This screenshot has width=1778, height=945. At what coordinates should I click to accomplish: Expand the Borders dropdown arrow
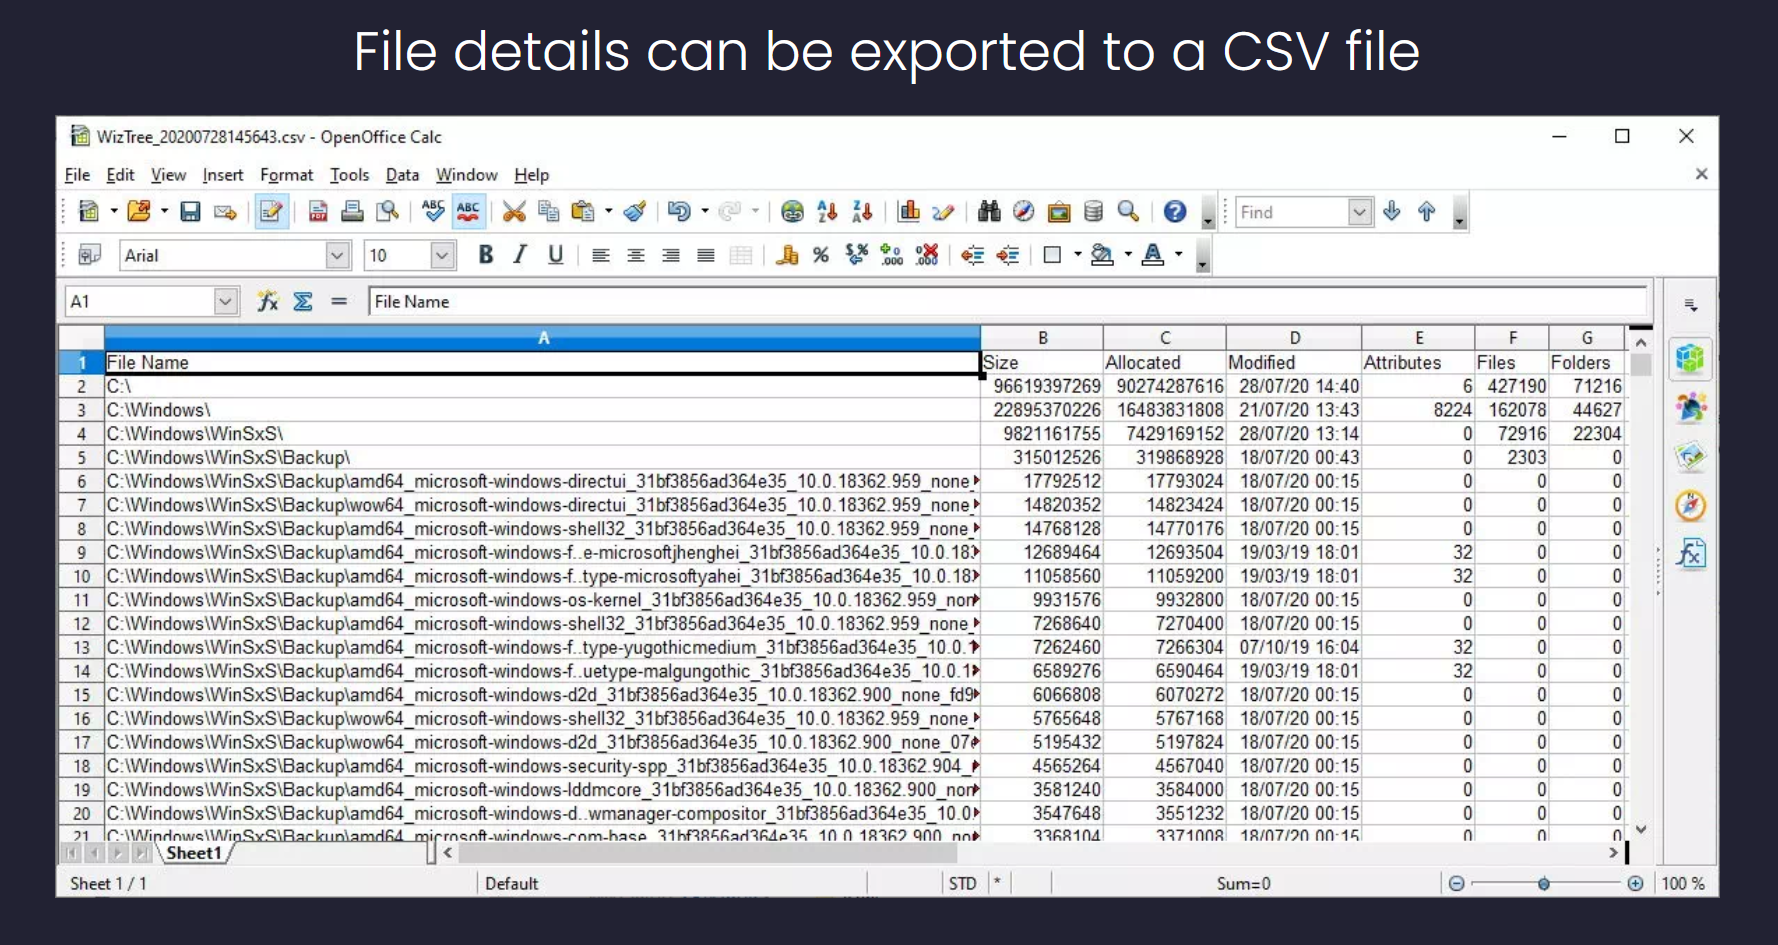[x=1077, y=255]
